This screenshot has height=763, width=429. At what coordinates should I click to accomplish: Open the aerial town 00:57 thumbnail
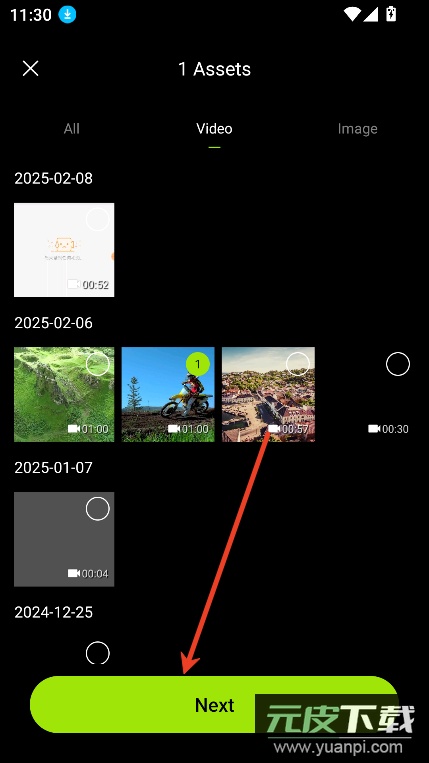268,394
